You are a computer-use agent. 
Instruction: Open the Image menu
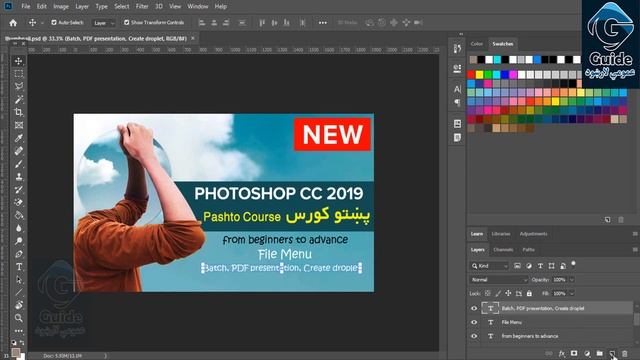(x=61, y=7)
